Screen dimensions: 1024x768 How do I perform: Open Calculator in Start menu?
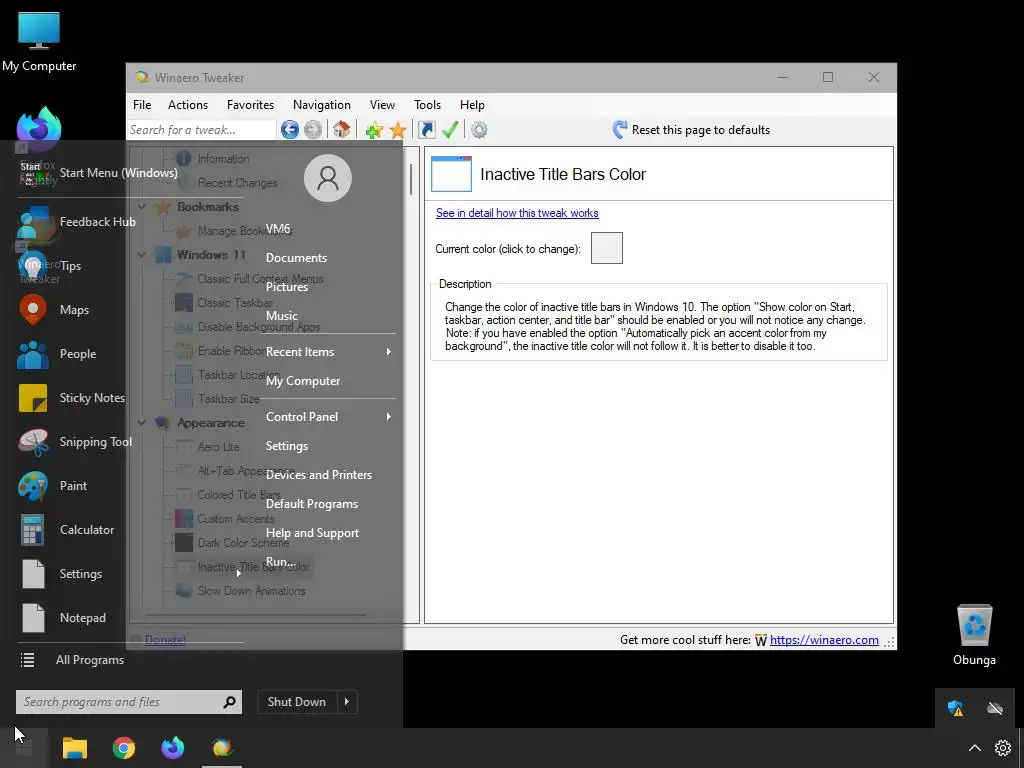click(65, 530)
